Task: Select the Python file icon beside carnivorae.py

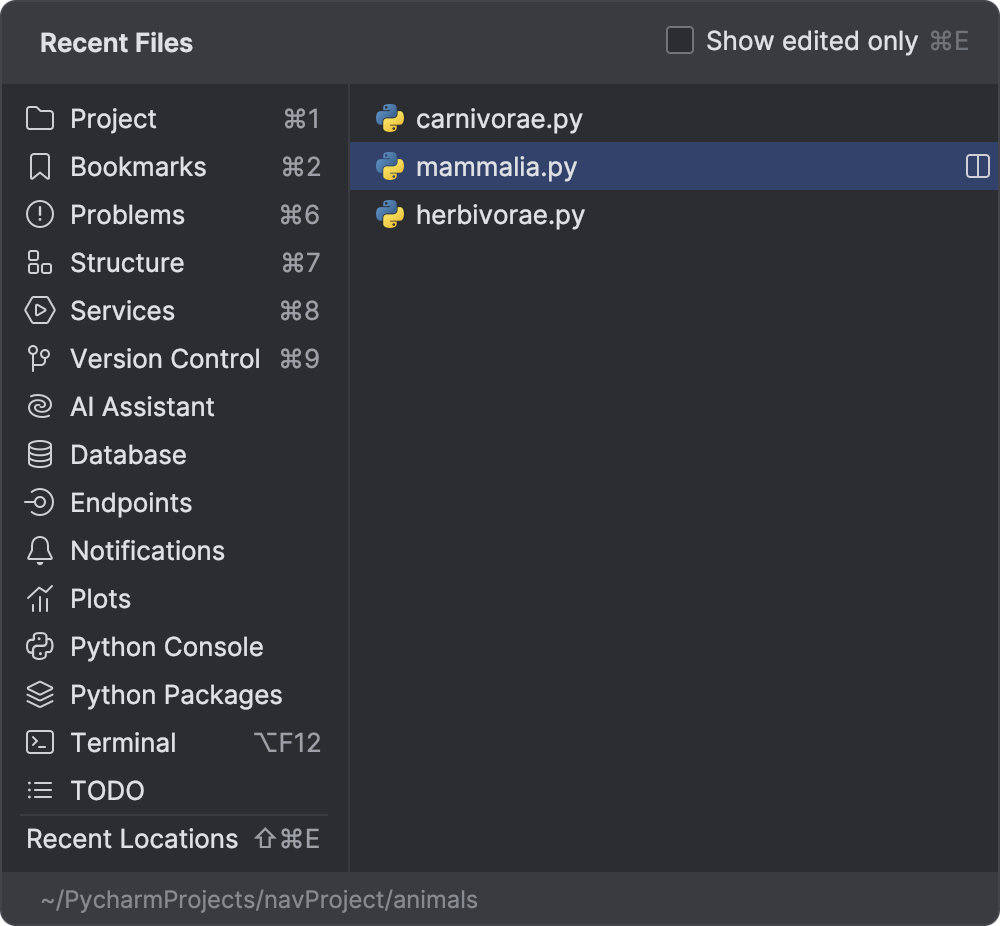Action: pos(390,119)
